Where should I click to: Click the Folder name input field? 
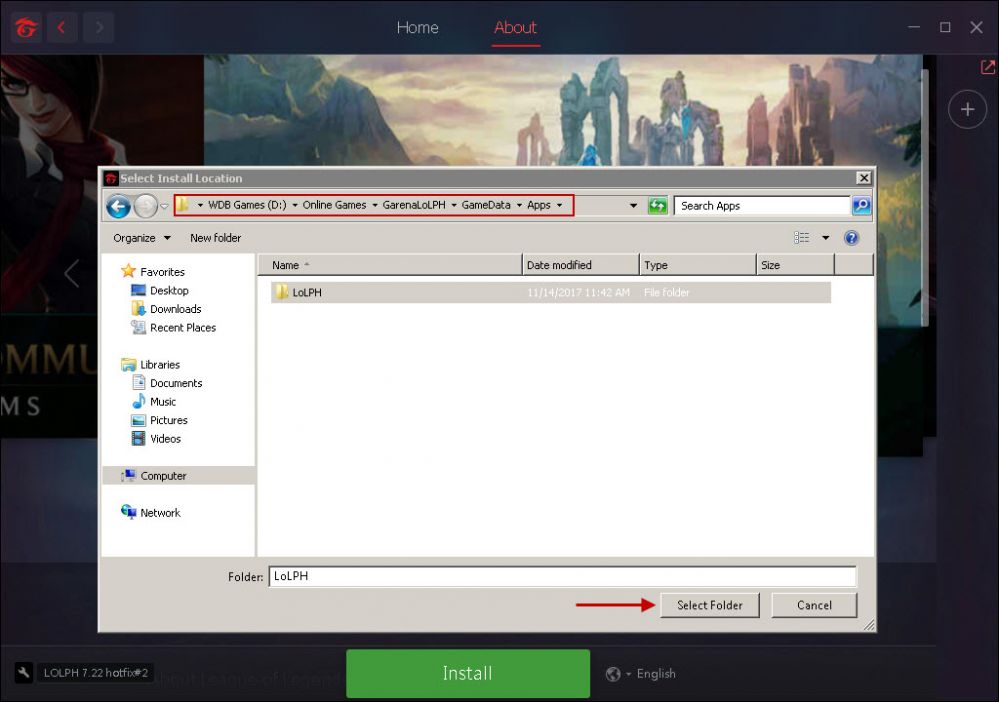[562, 577]
